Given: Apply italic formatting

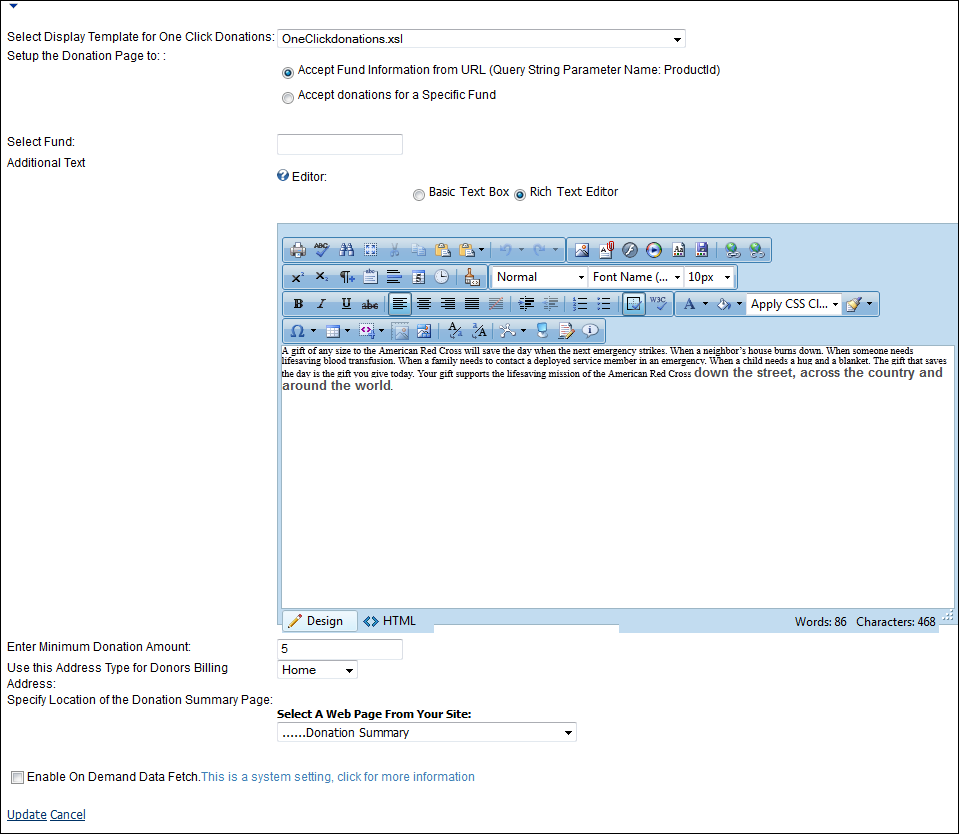Looking at the screenshot, I should 321,304.
